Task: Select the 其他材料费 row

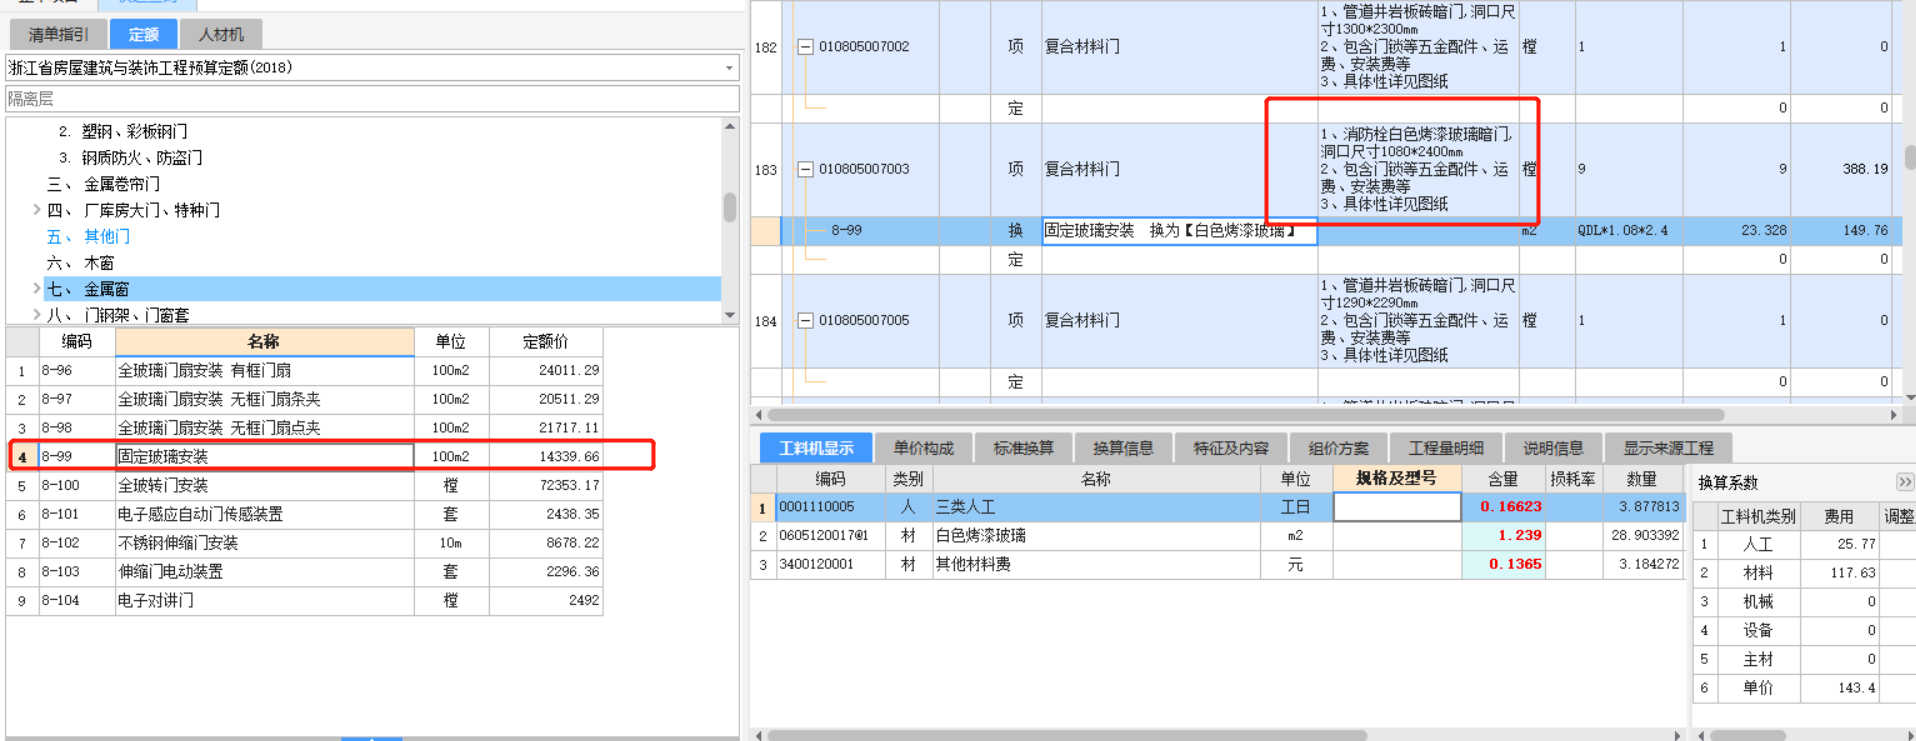Action: click(x=1217, y=565)
